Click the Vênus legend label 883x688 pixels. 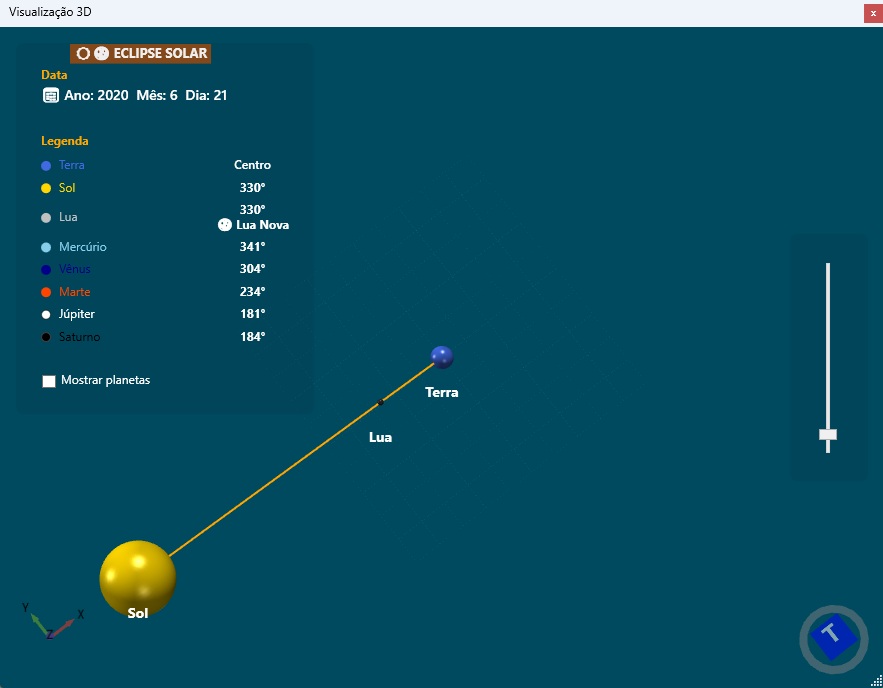click(74, 269)
